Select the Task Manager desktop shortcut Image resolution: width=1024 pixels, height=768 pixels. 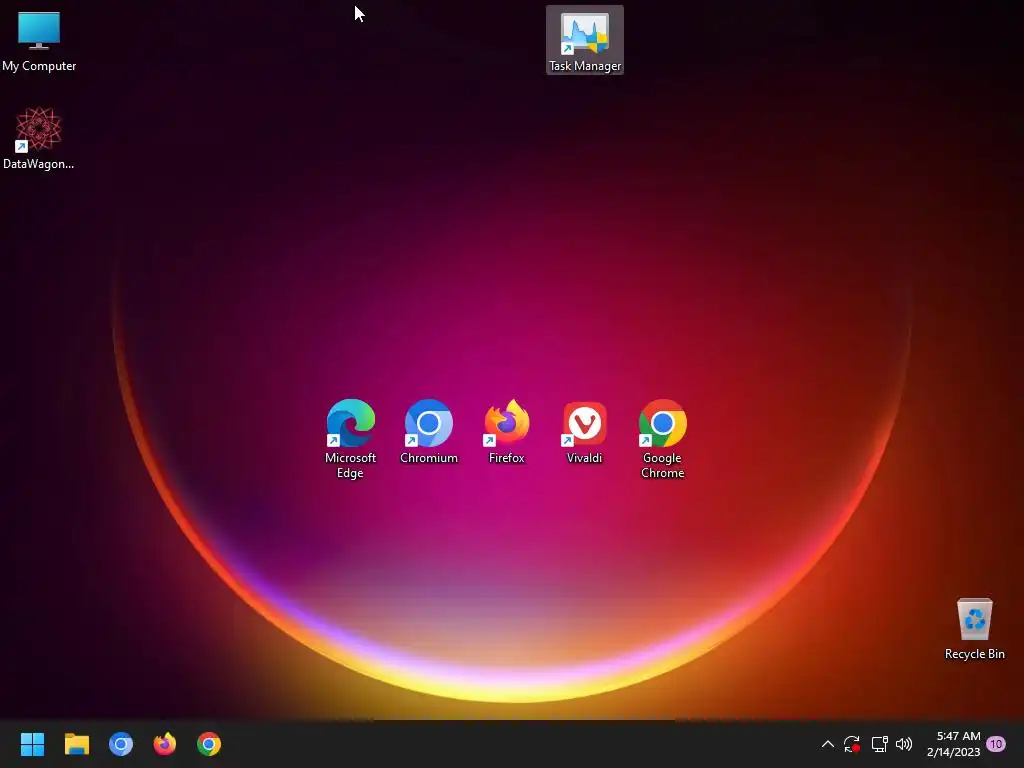click(x=584, y=40)
